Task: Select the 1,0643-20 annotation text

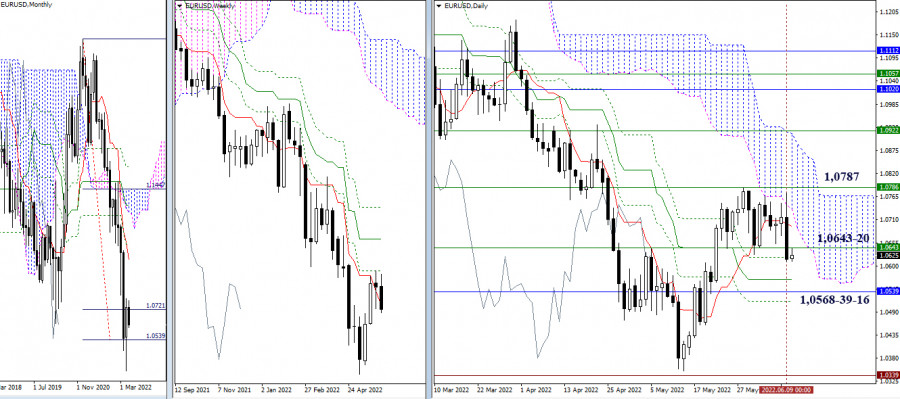Action: tap(843, 238)
